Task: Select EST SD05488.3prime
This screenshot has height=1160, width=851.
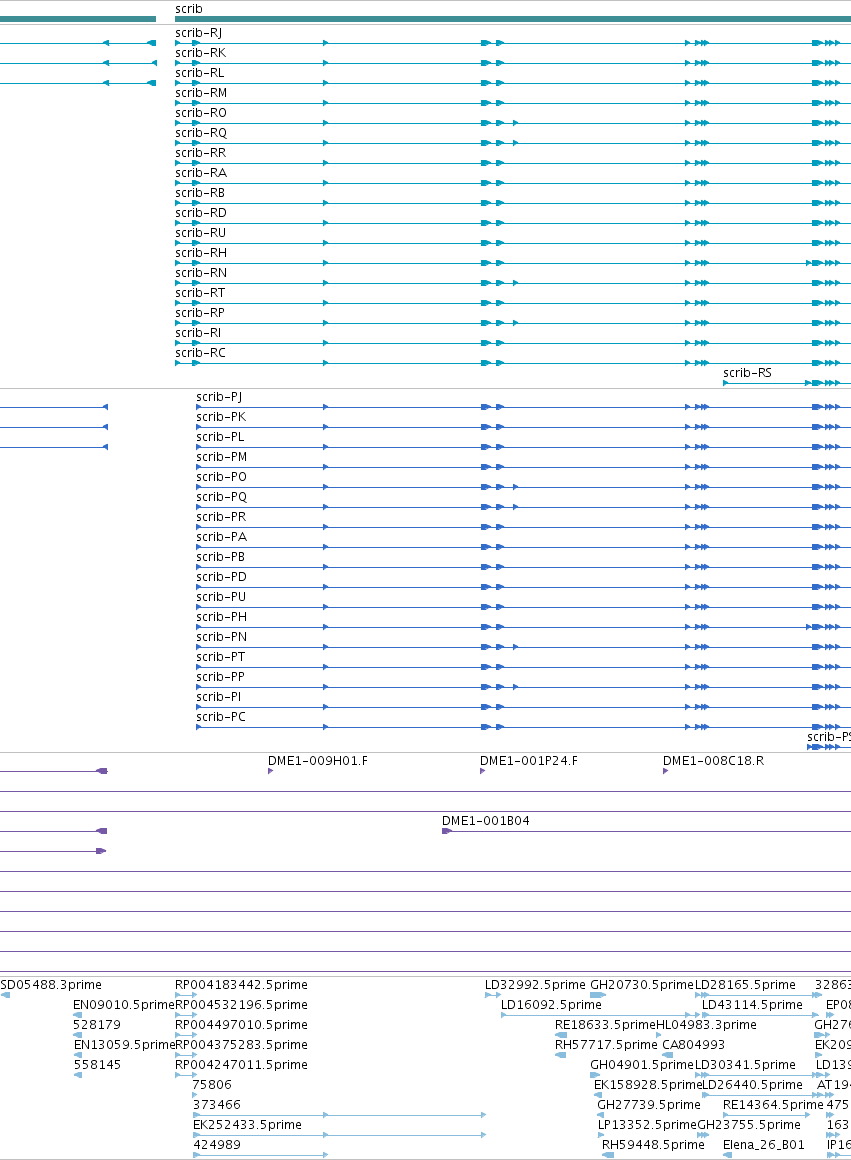Action: (51, 985)
